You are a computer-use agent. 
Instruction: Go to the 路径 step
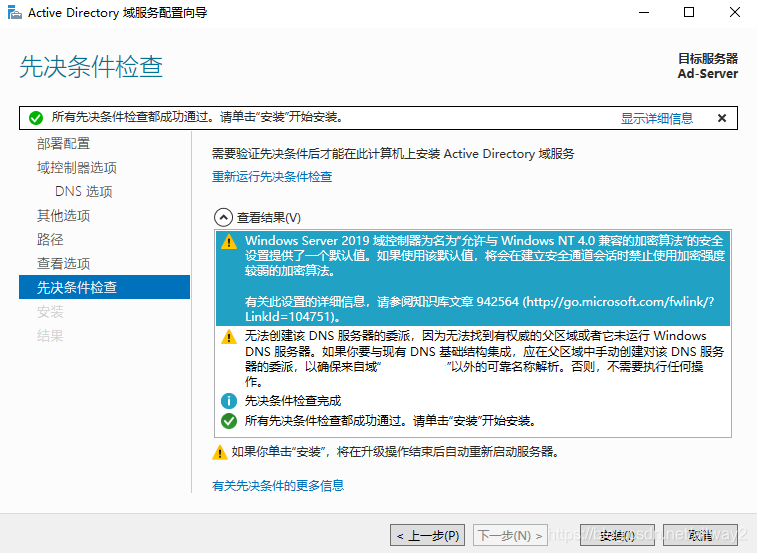(x=50, y=240)
